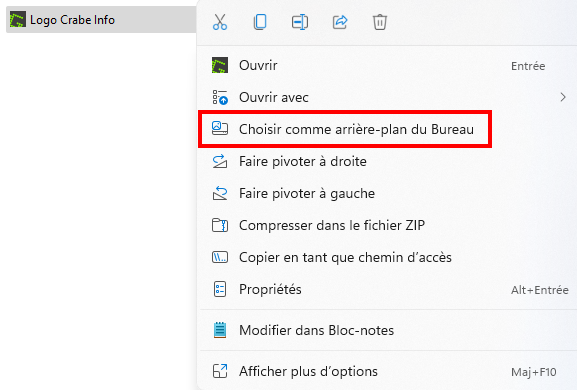Image resolution: width=577 pixels, height=390 pixels.
Task: Choose Ouvrir in the context menu
Action: 387,65
